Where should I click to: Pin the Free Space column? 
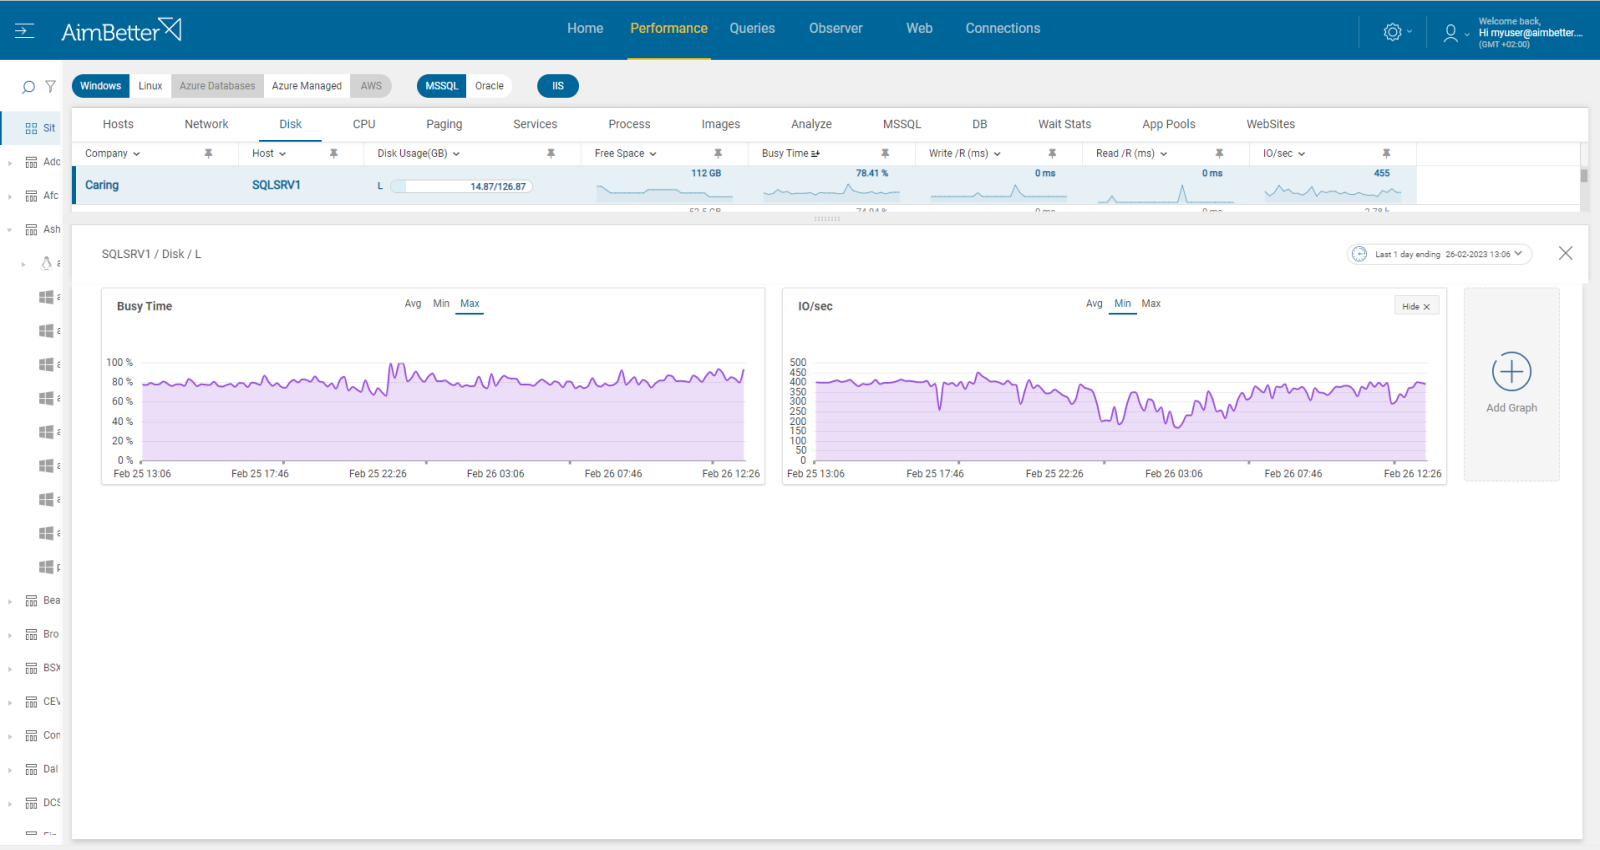(717, 153)
